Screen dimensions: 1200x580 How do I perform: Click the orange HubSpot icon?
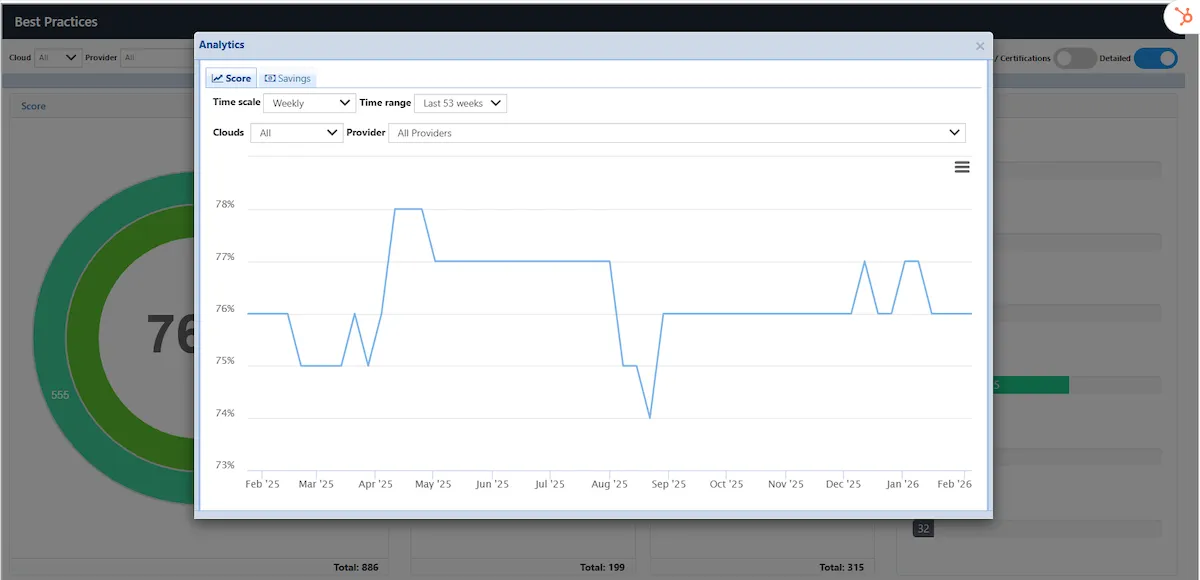[x=1180, y=16]
